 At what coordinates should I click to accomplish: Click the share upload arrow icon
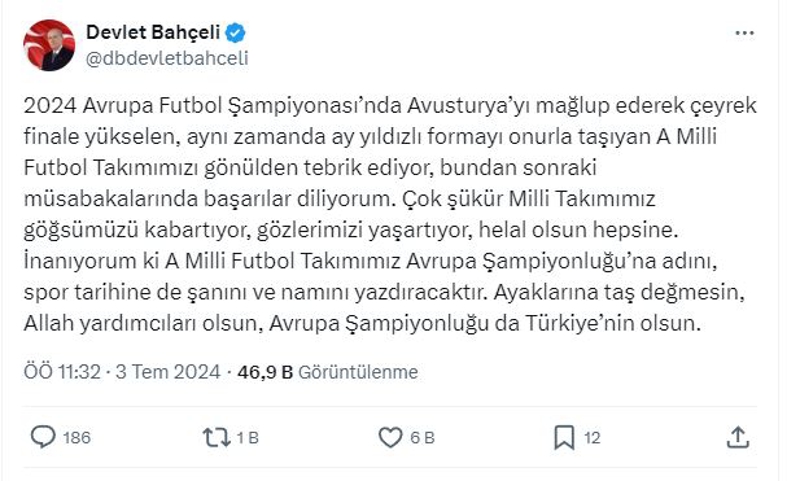(738, 437)
